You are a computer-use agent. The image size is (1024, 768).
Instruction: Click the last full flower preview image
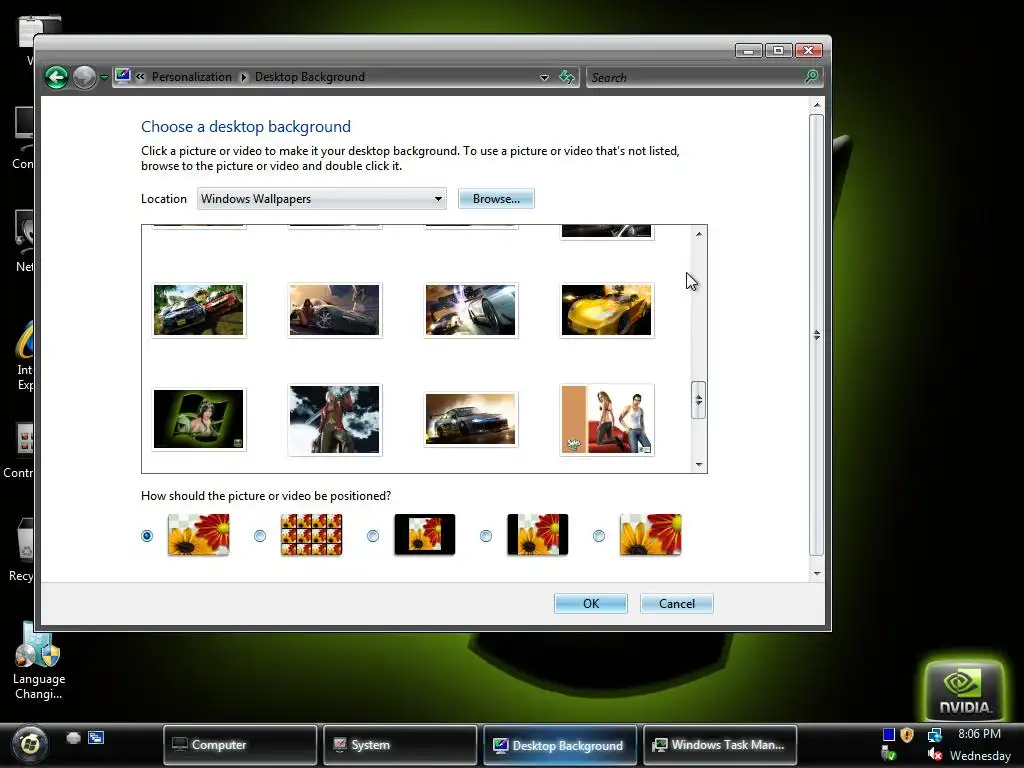click(650, 534)
